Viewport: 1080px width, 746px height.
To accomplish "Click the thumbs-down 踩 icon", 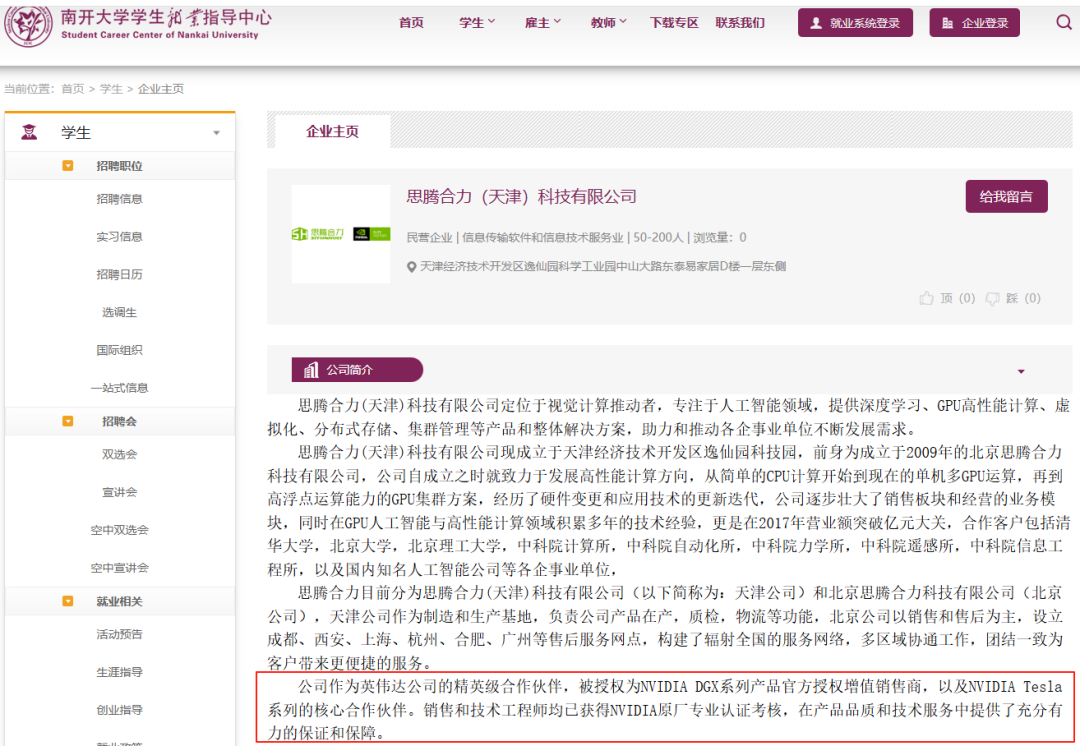I will 992,298.
